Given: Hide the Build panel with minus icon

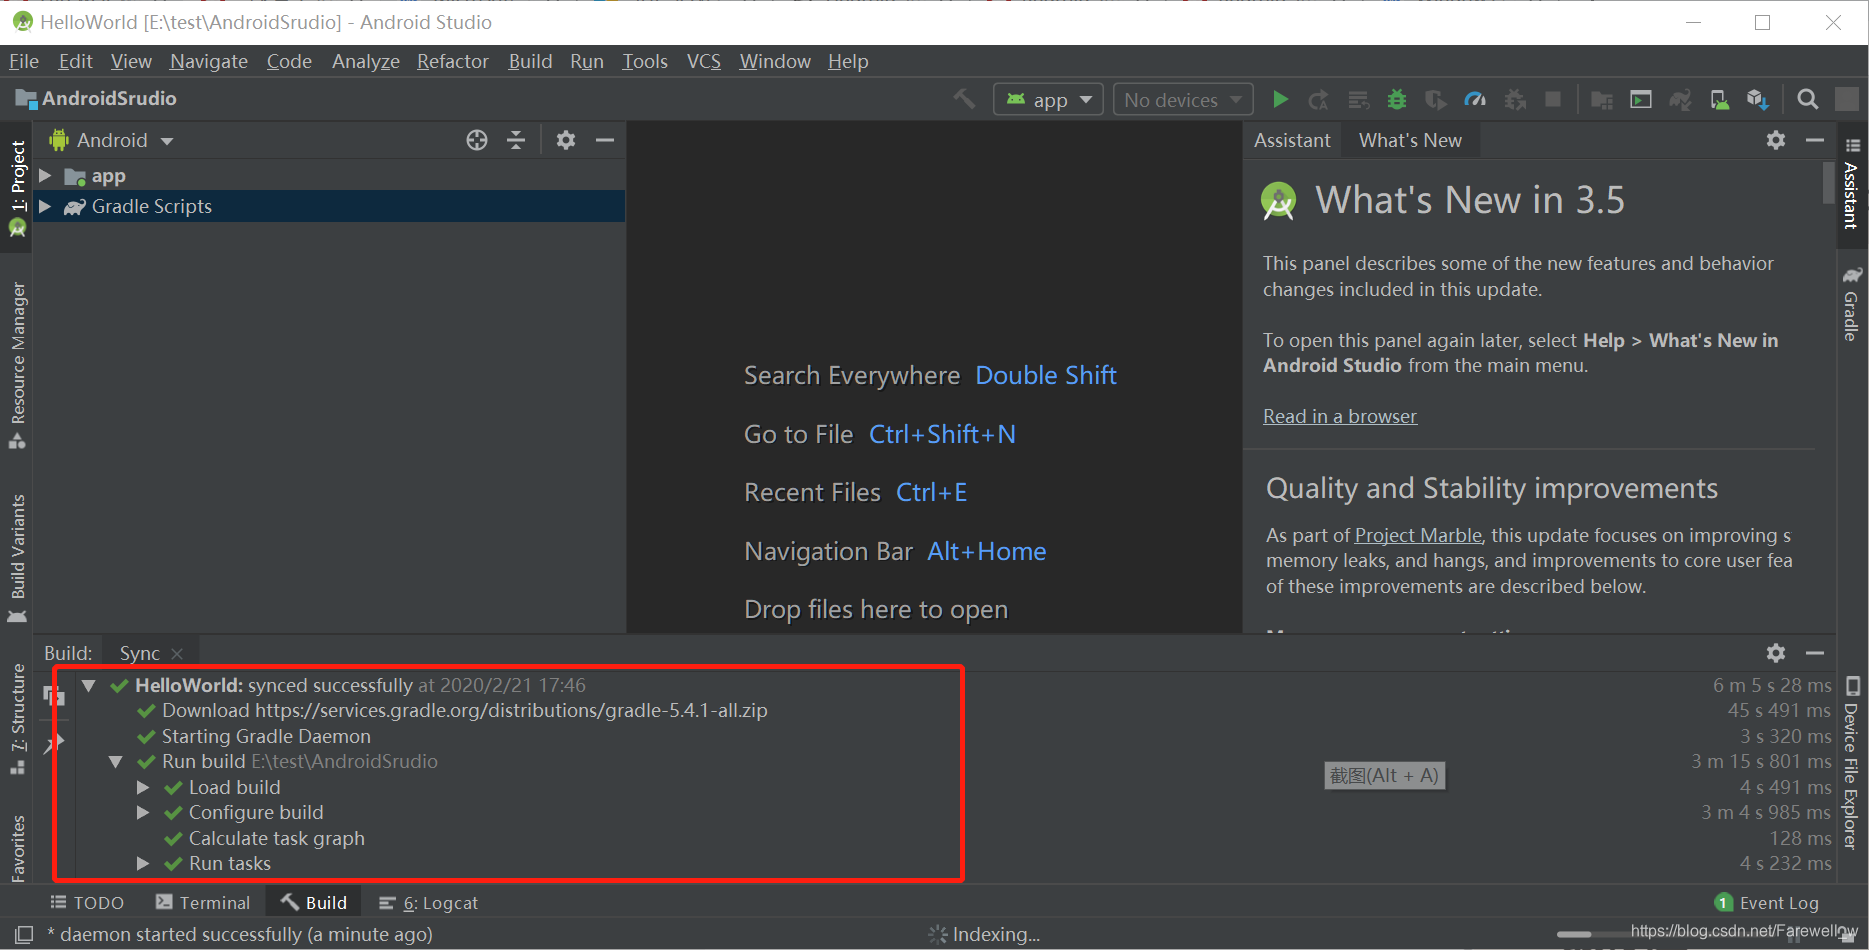Looking at the screenshot, I should (x=1815, y=653).
